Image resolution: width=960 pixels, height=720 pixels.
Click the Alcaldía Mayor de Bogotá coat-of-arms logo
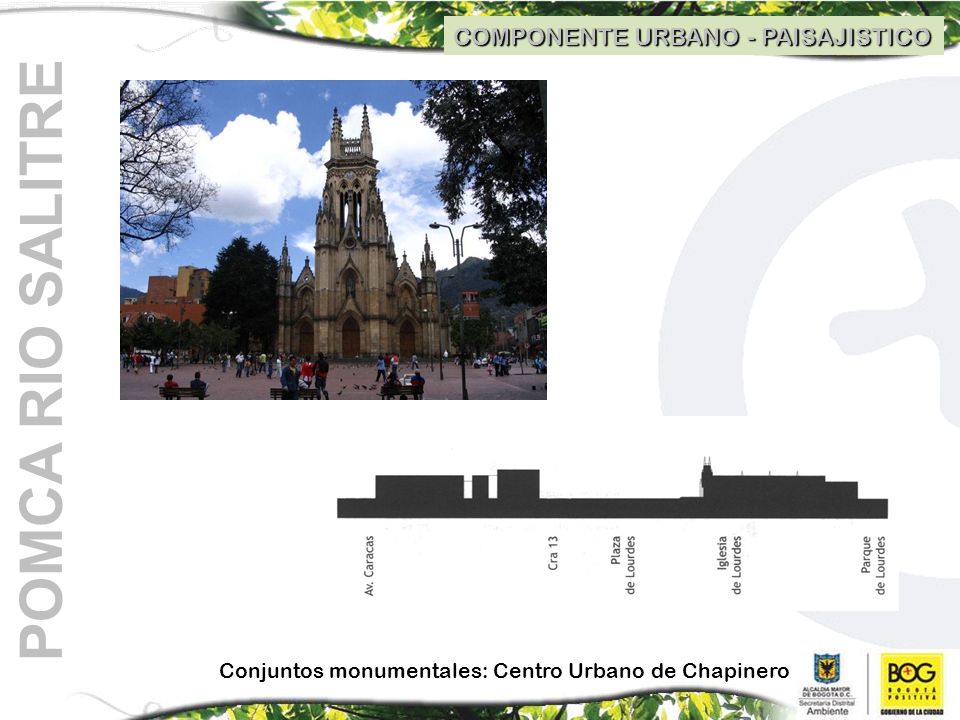pos(826,669)
